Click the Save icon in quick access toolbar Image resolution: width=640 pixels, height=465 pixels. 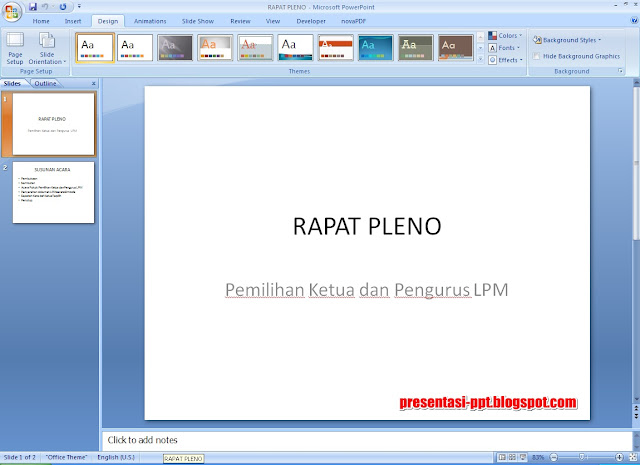pos(33,6)
